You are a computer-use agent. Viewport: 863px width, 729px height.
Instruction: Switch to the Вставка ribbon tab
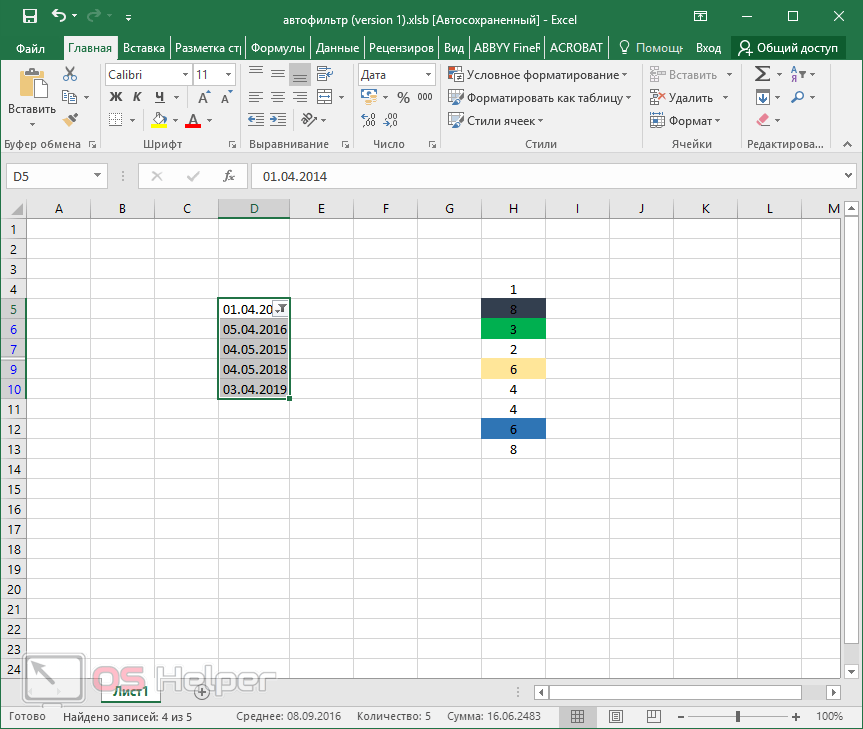144,47
